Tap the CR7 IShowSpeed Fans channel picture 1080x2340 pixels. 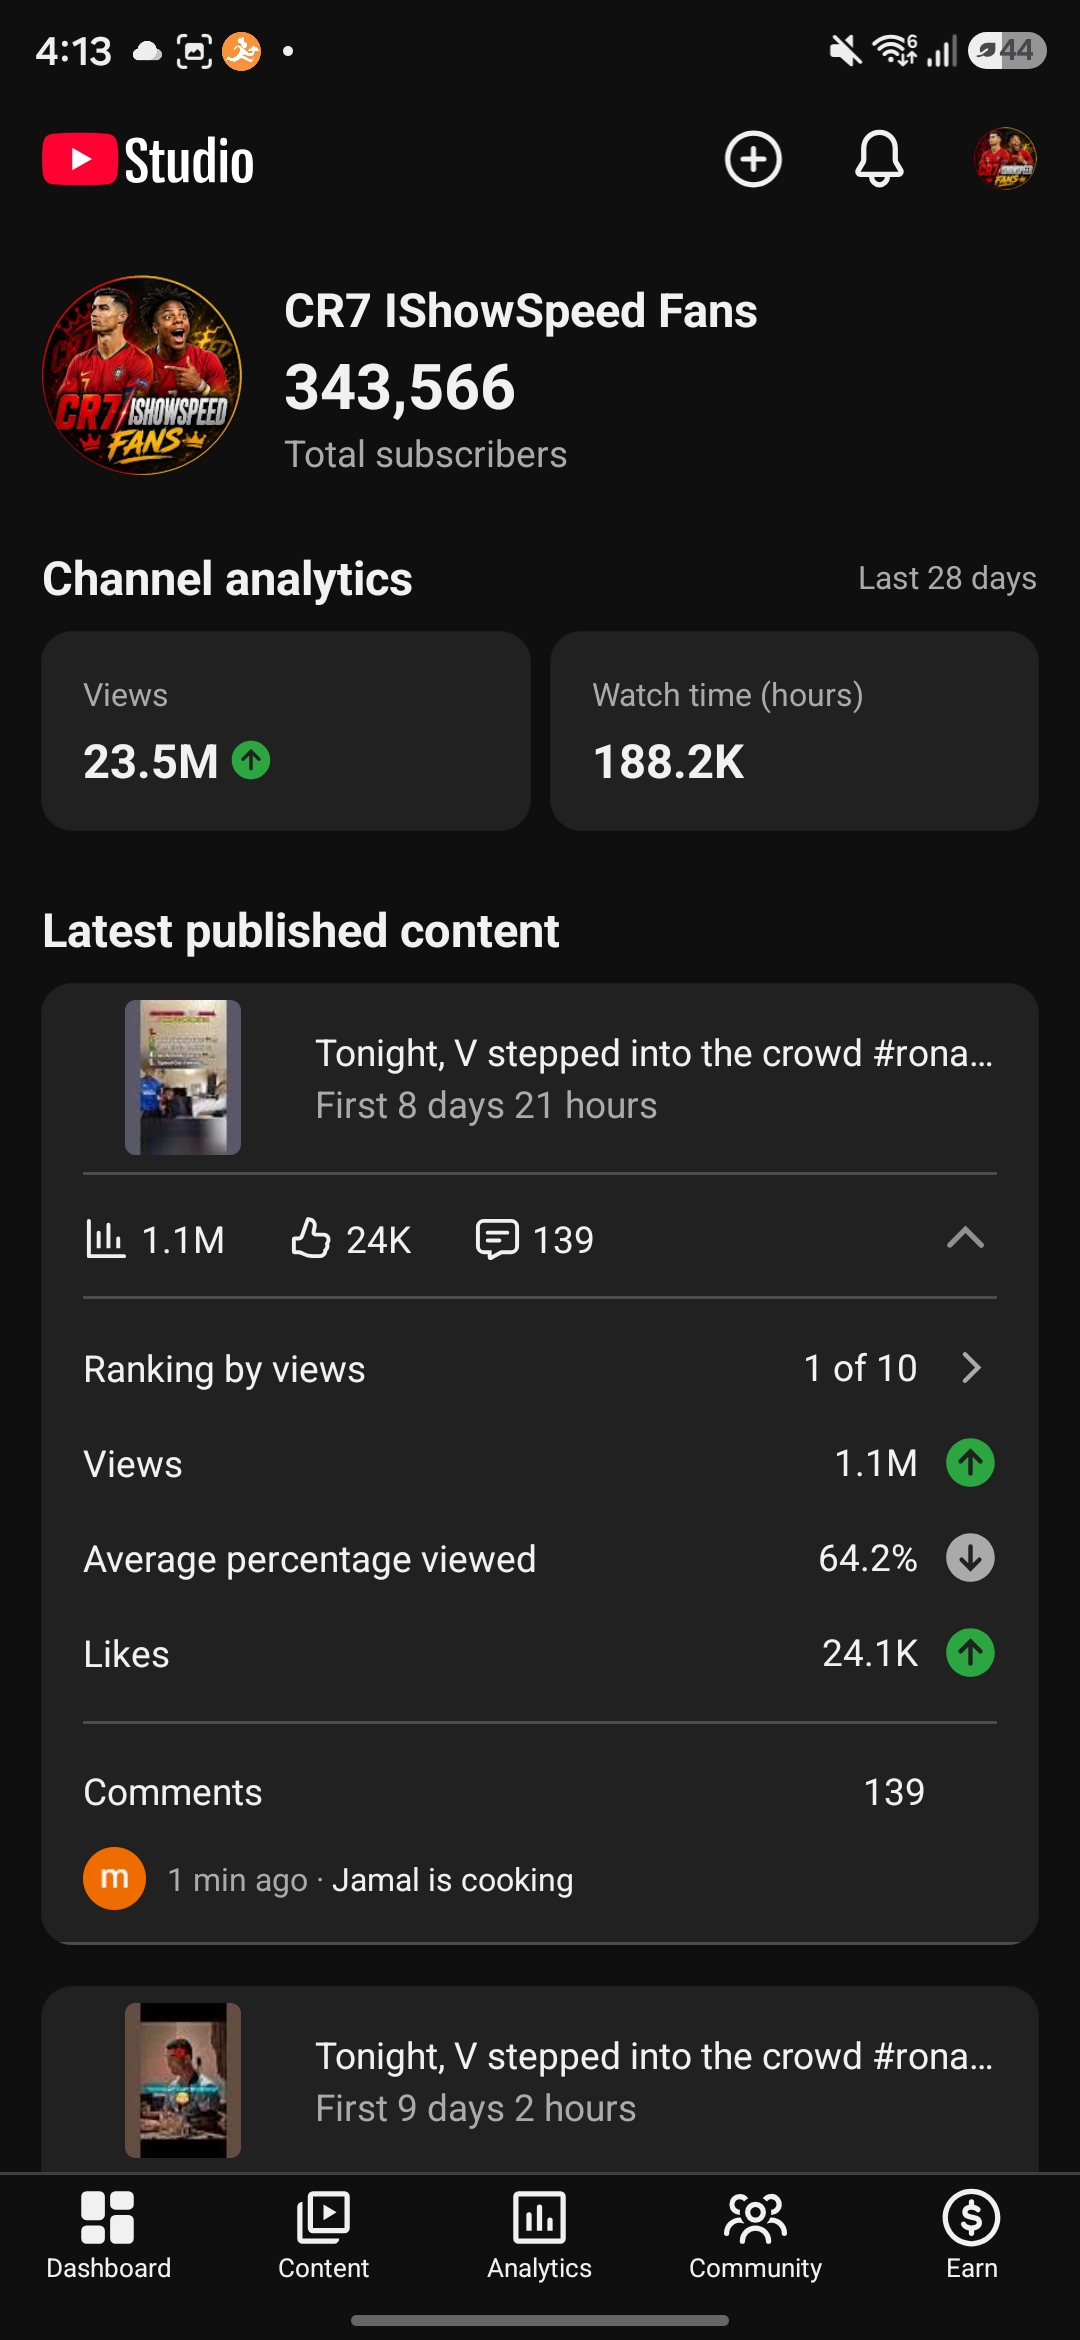[x=142, y=375]
